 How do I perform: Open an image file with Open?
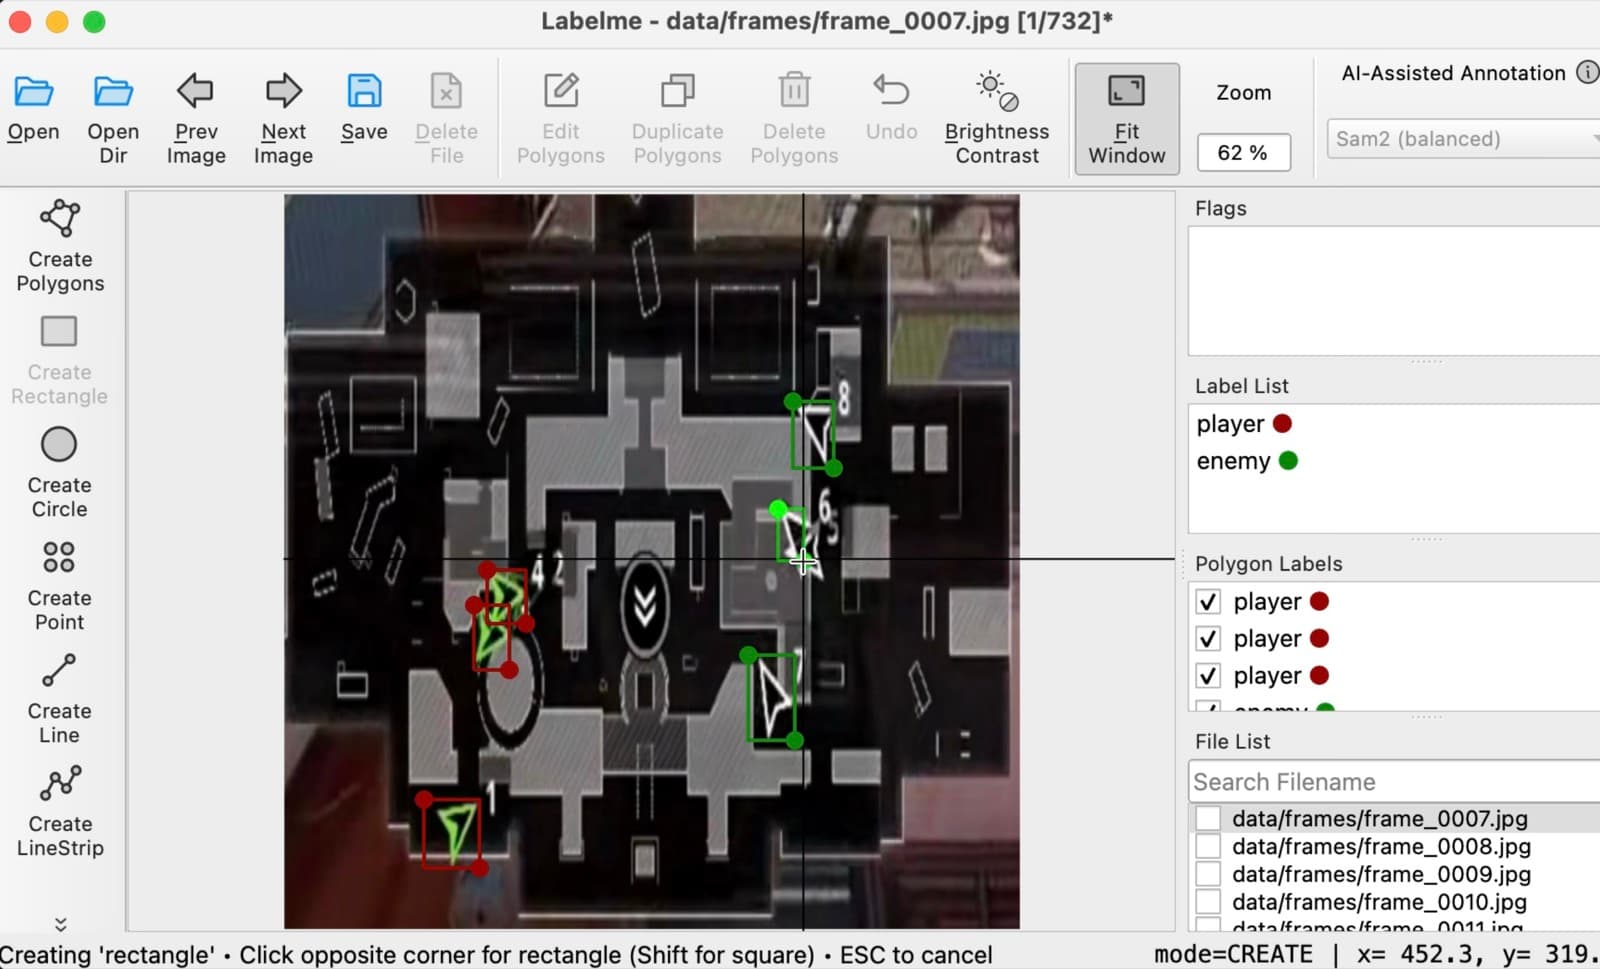point(33,108)
